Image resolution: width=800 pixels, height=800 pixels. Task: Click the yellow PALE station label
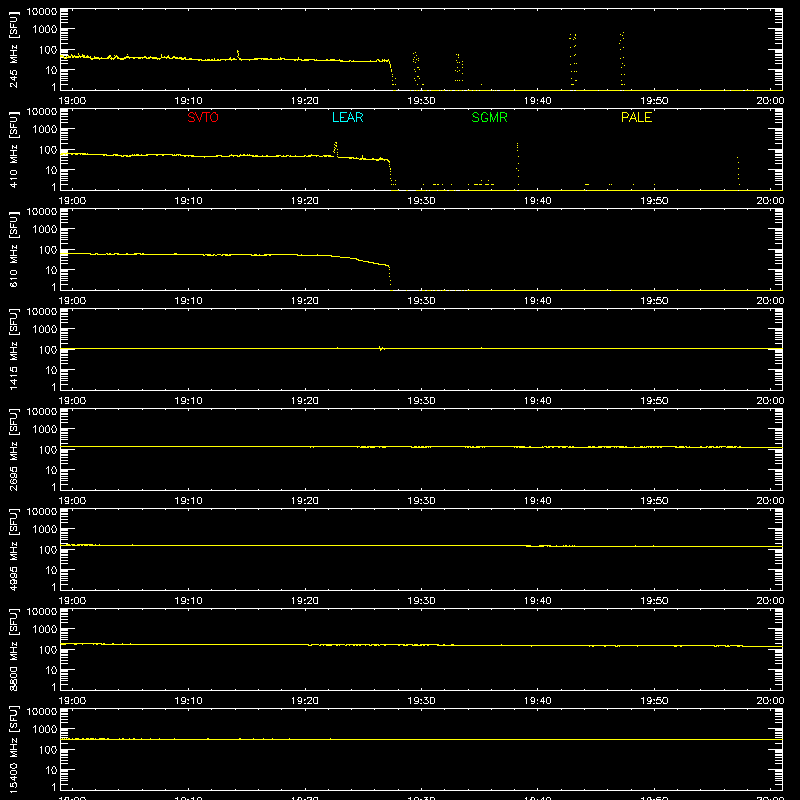[x=636, y=117]
